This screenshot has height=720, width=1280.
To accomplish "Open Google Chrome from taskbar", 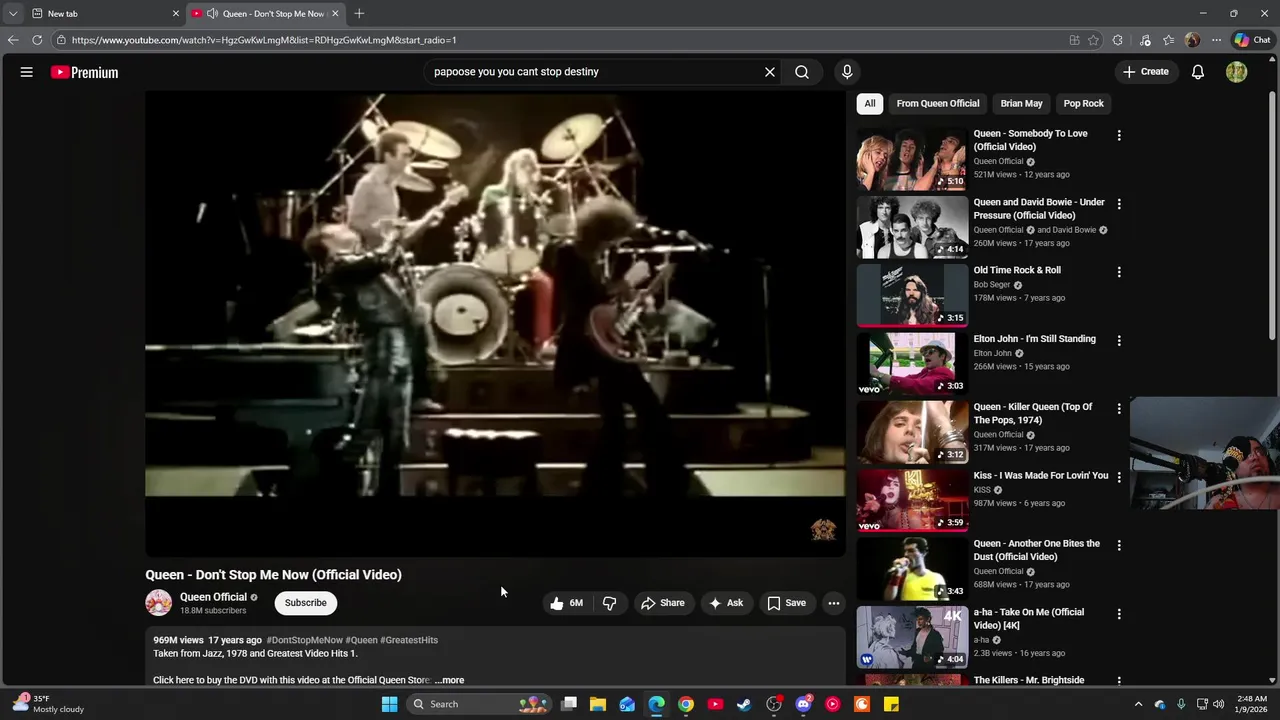I will click(x=686, y=704).
